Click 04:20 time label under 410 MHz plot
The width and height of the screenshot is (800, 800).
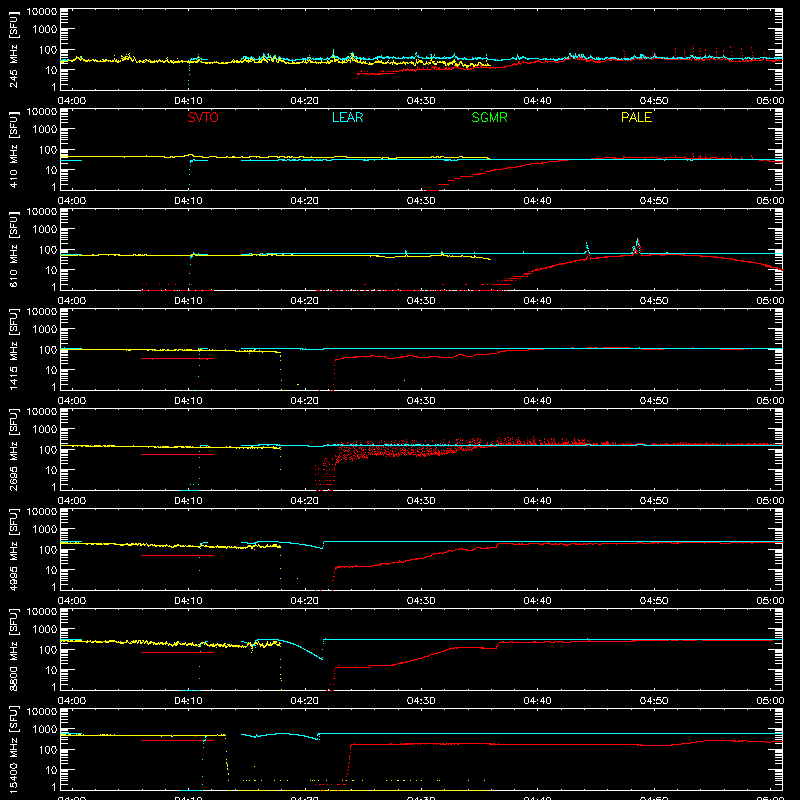[x=305, y=201]
